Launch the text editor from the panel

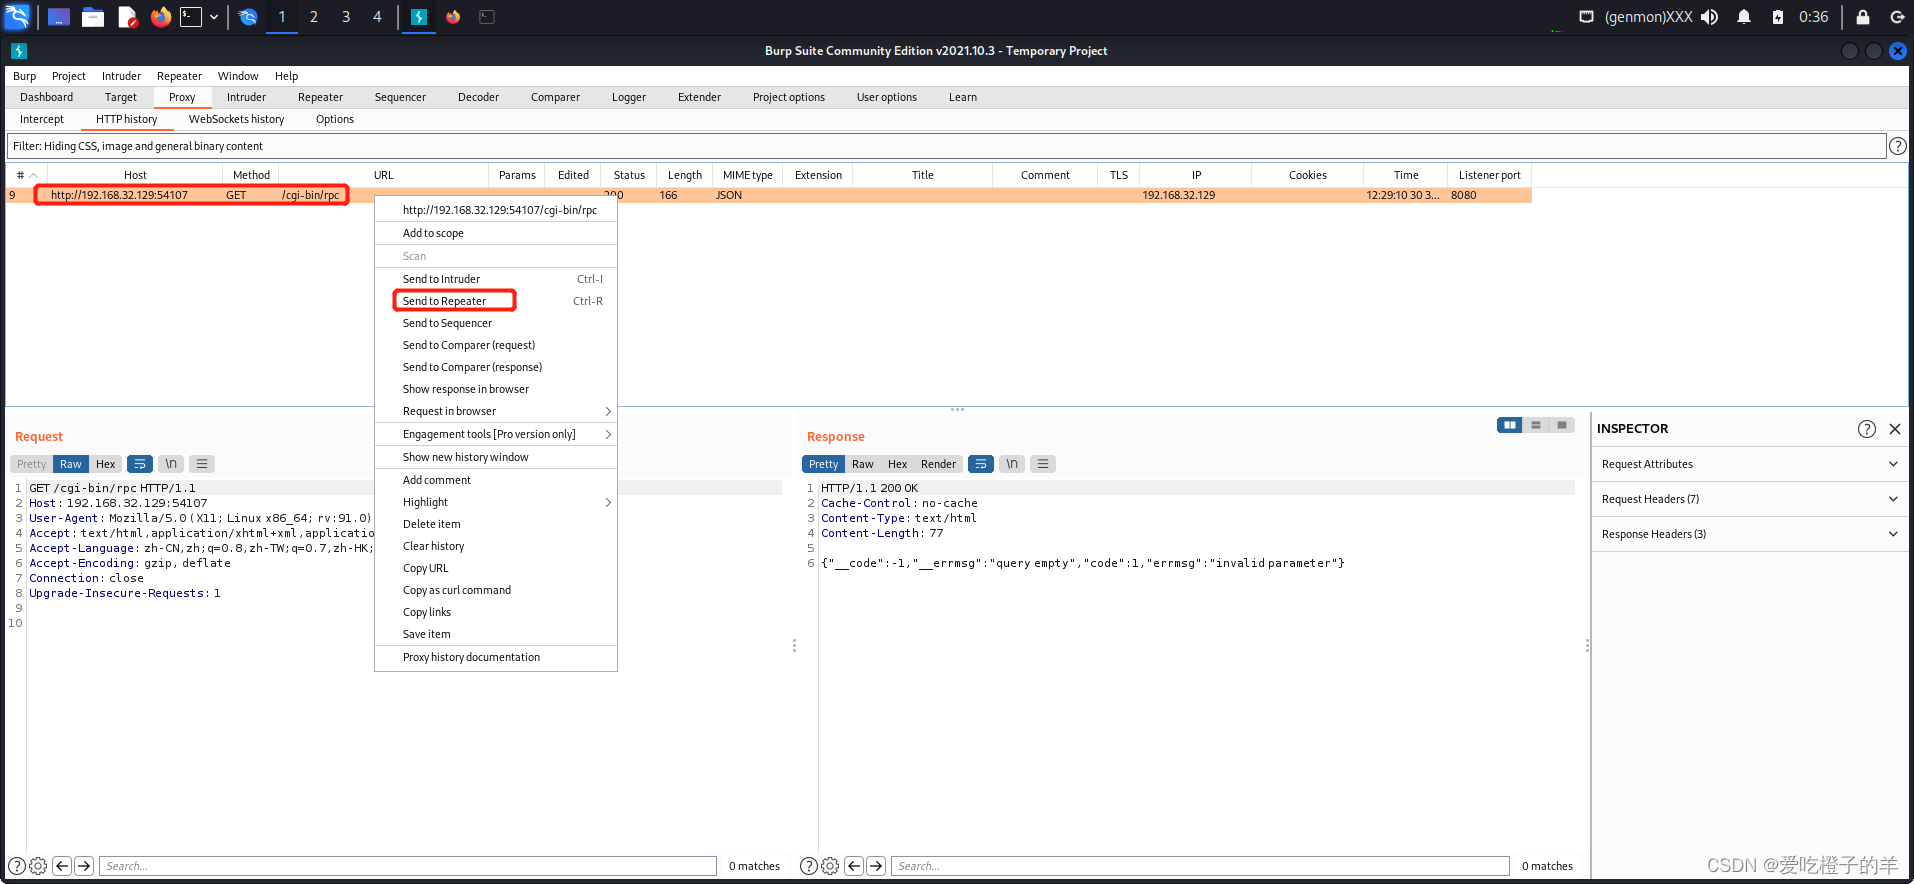pos(127,17)
